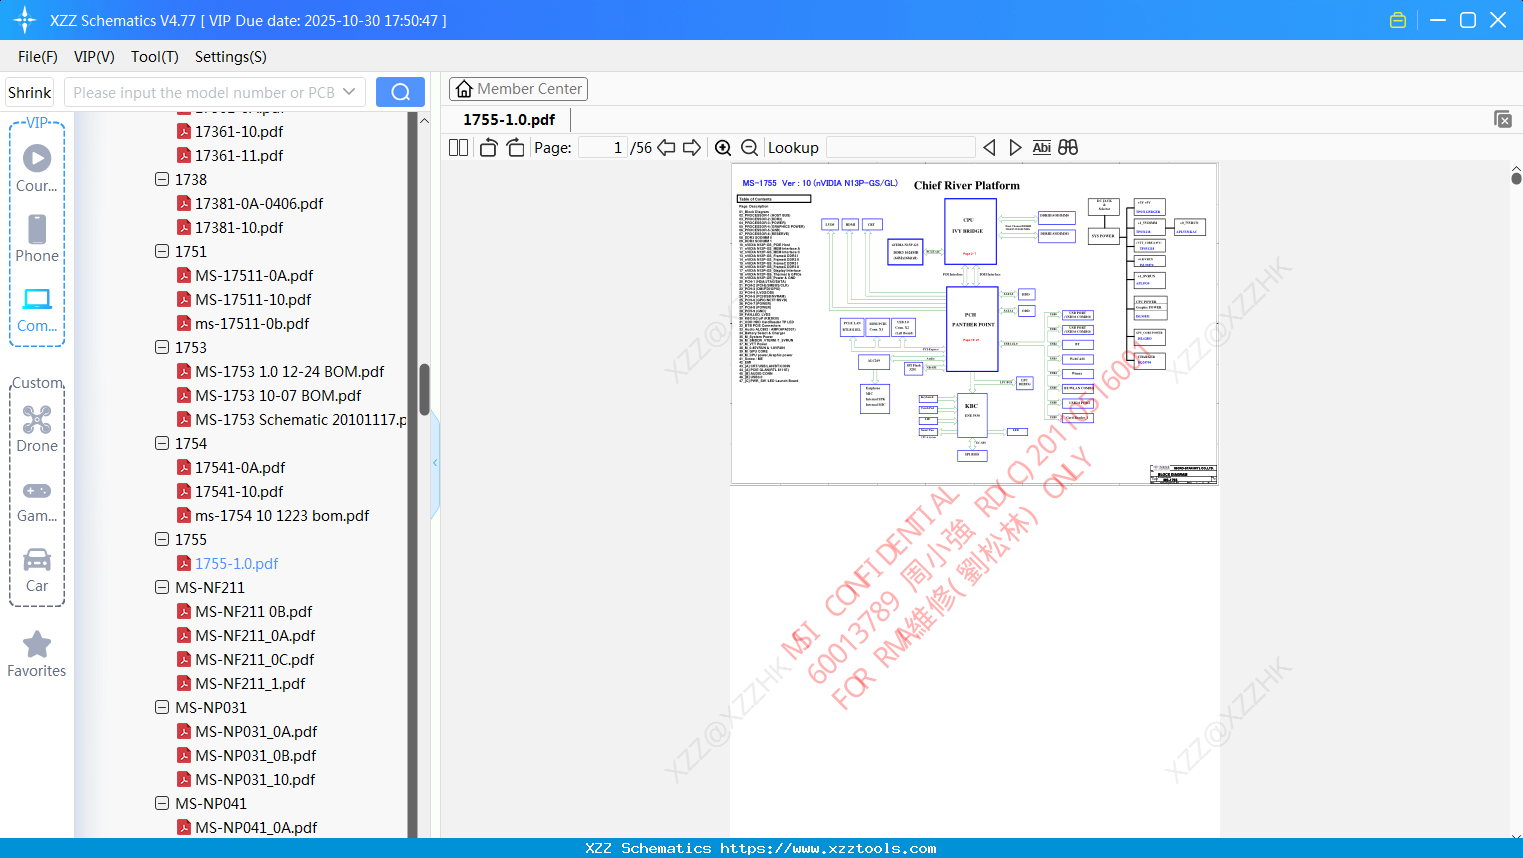This screenshot has width=1523, height=858.
Task: Rotate the page counterclockwise
Action: click(488, 147)
